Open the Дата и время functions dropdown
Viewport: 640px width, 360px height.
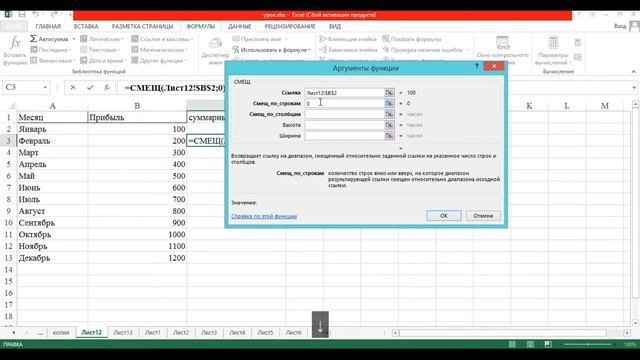point(103,60)
